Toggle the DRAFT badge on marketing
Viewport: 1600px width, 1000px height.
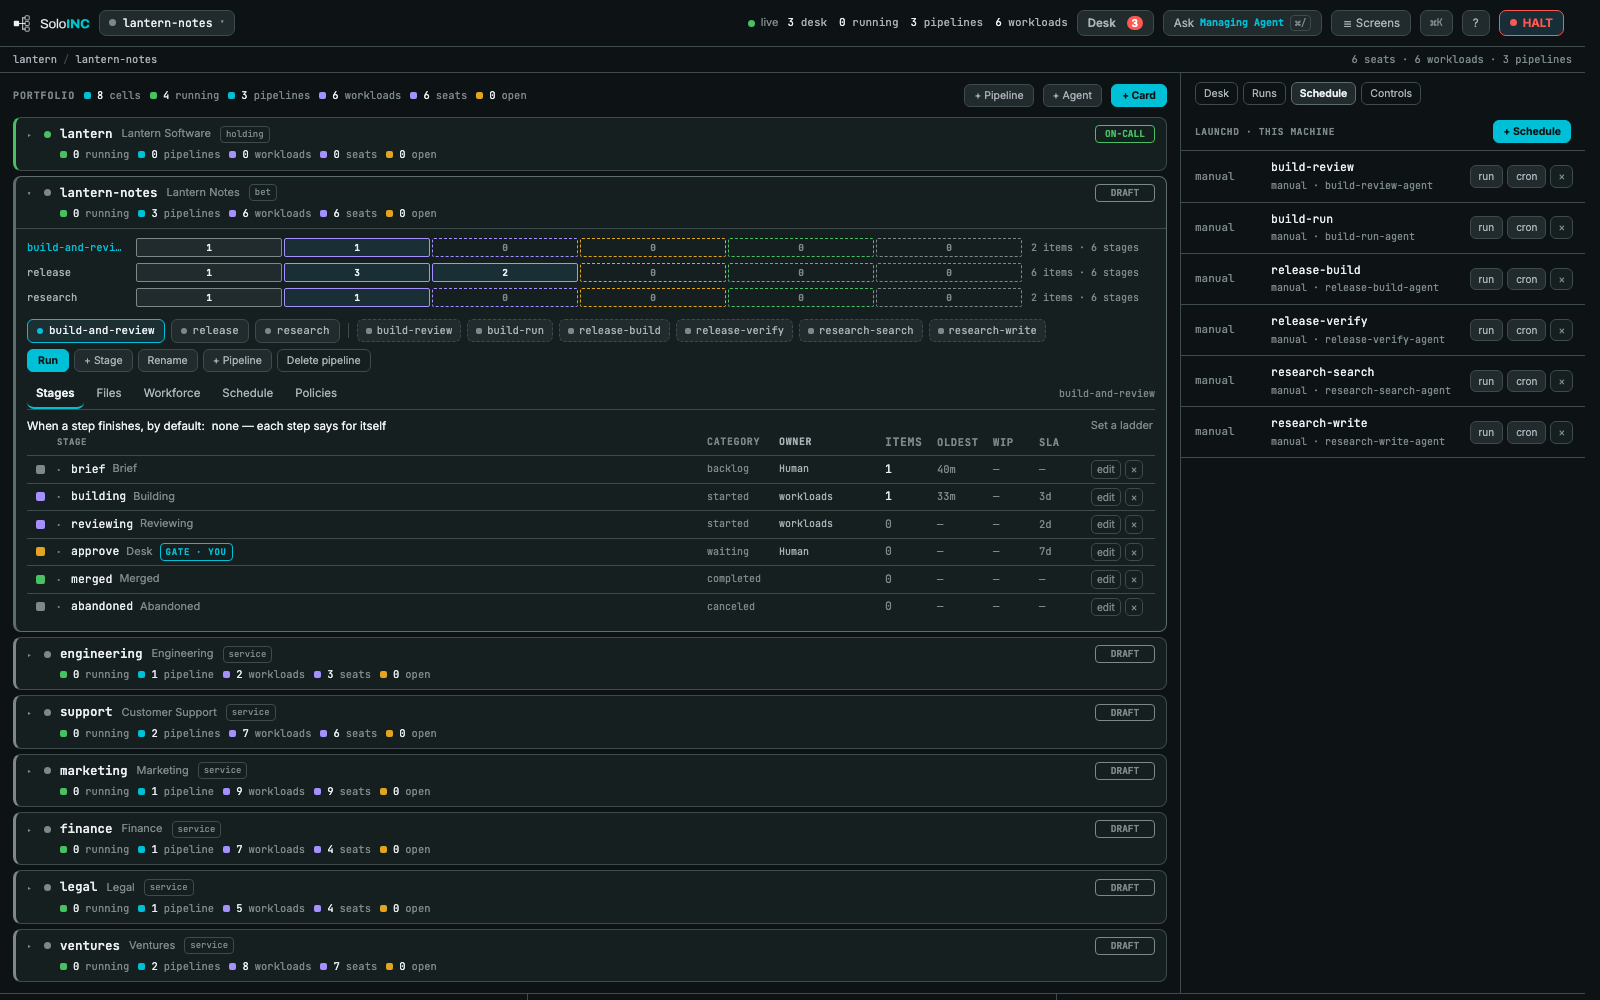click(x=1124, y=771)
